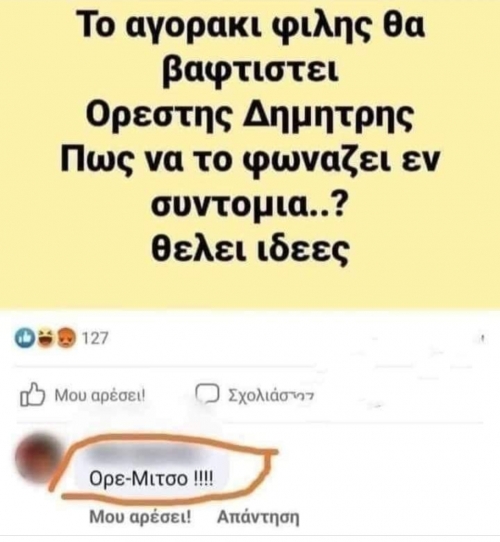Click the 'θελει ιδεες' line in post
Image resolution: width=500 pixels, height=542 pixels.
point(250,248)
